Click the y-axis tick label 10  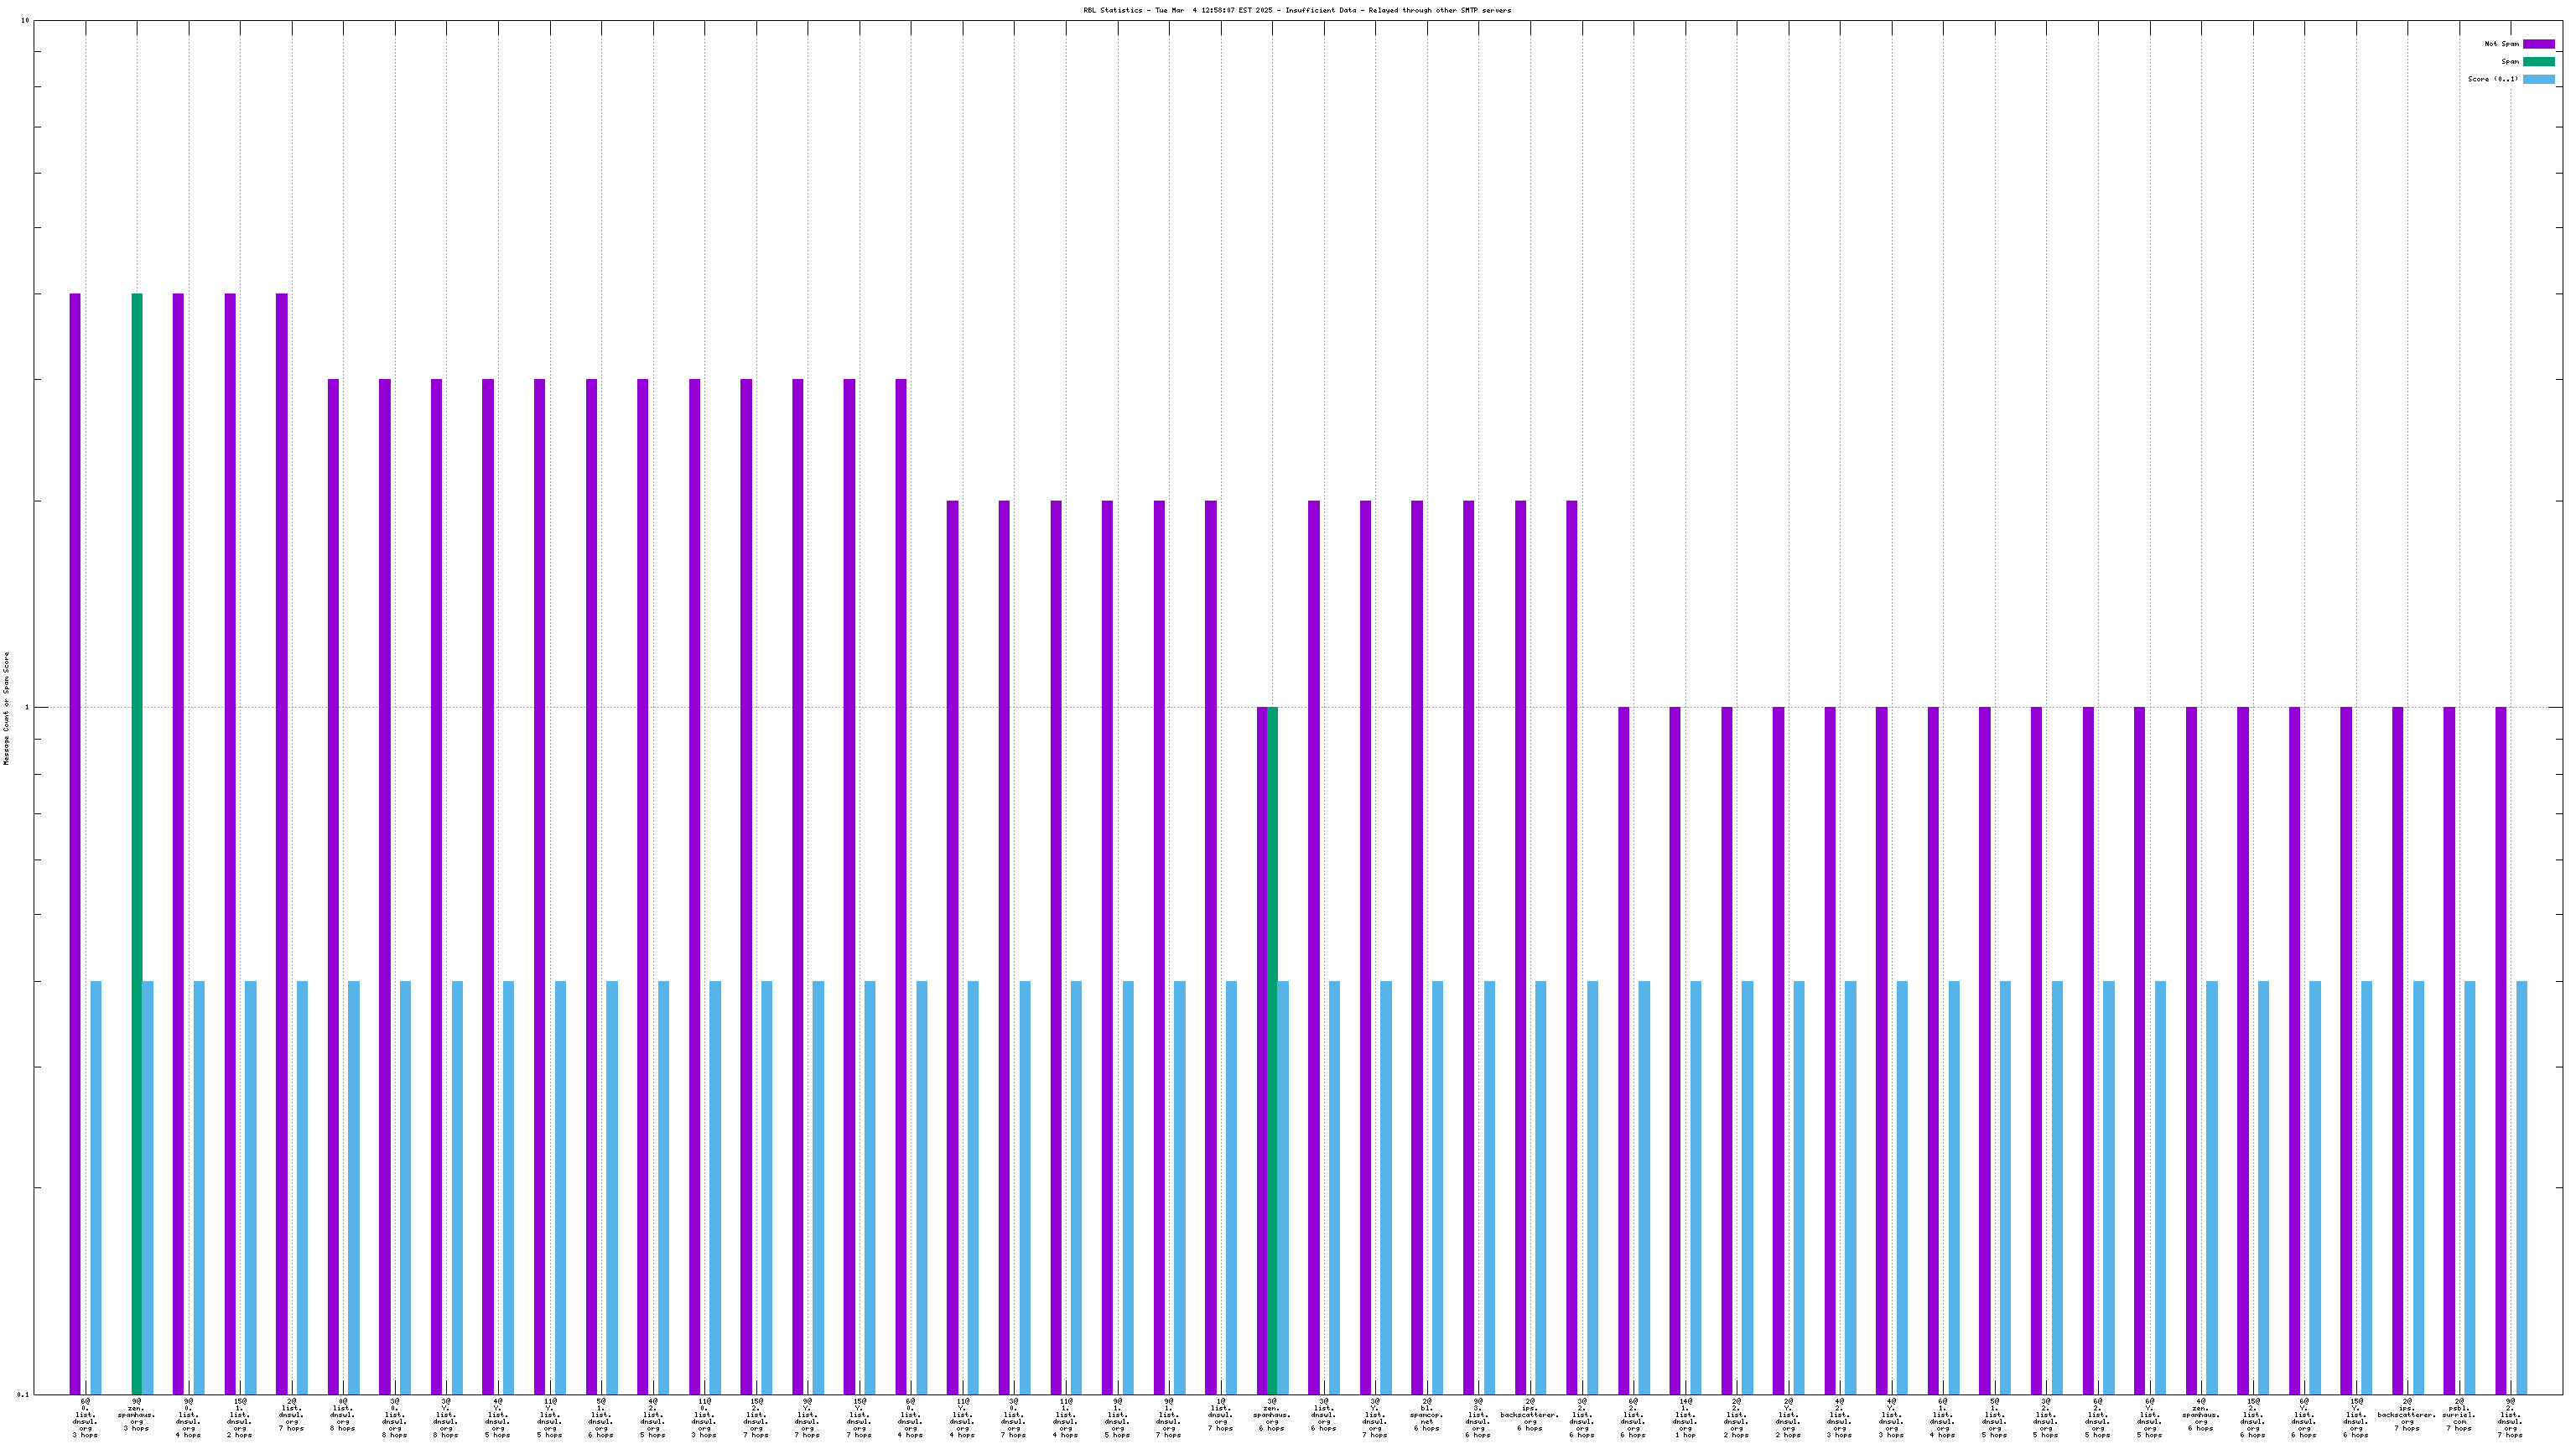point(24,21)
